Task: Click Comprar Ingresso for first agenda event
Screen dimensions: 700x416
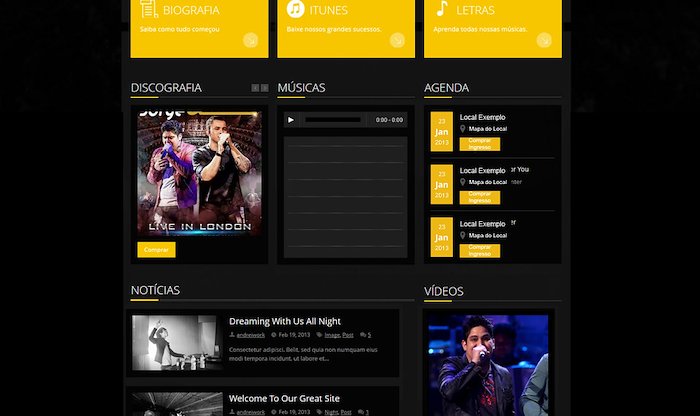Action: click(x=480, y=144)
